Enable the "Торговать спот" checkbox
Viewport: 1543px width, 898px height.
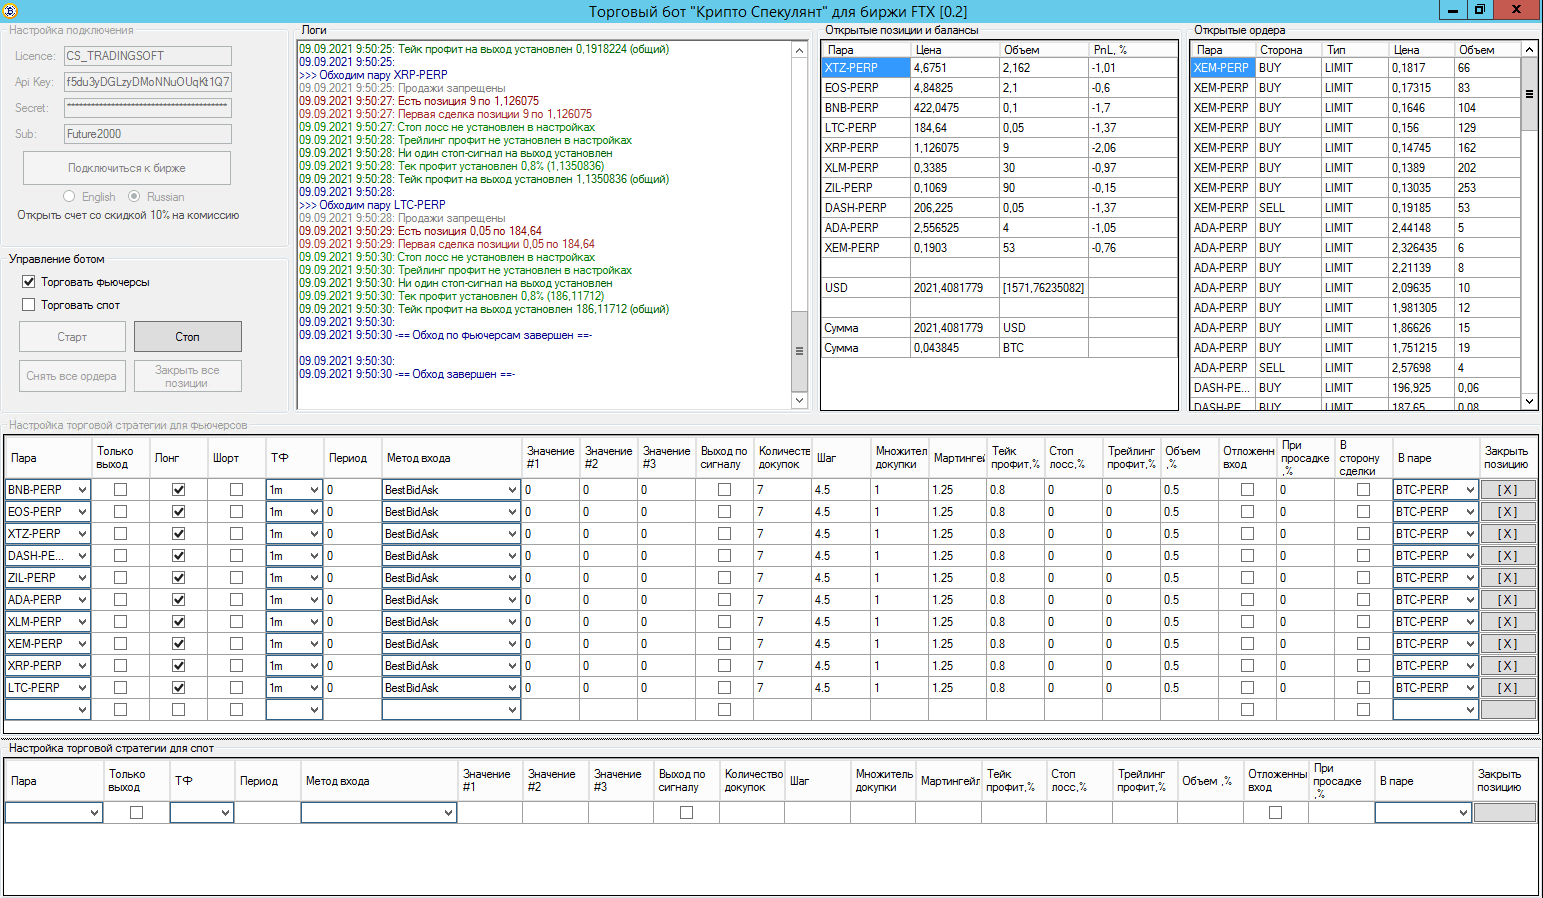[28, 305]
